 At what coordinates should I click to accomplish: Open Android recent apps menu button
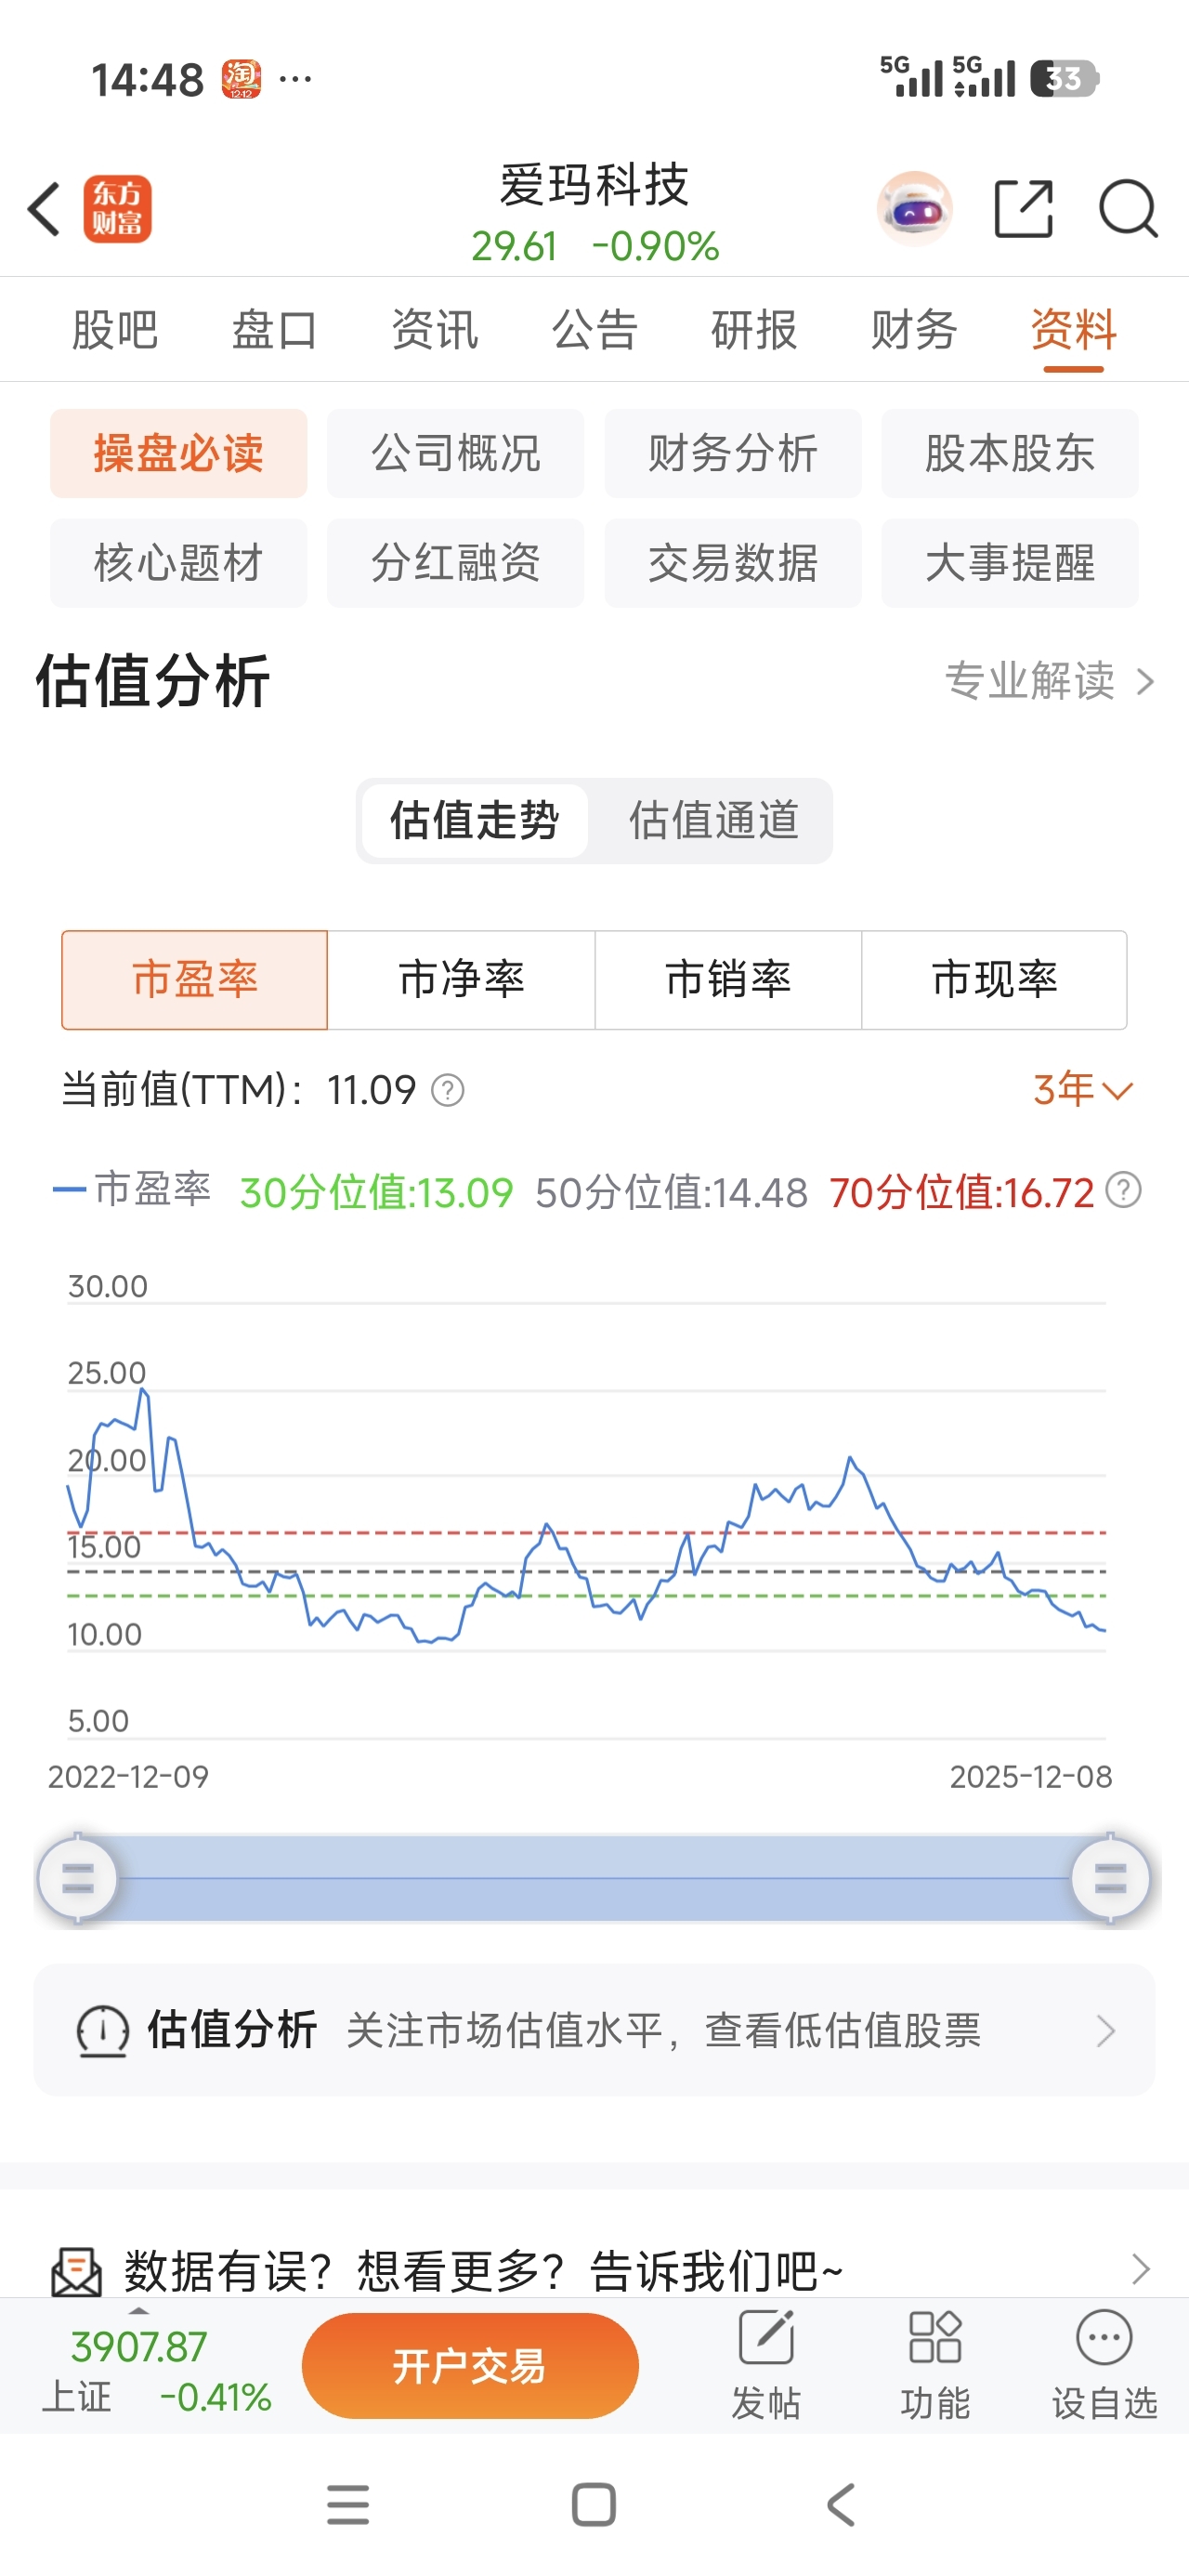pyautogui.click(x=348, y=2504)
